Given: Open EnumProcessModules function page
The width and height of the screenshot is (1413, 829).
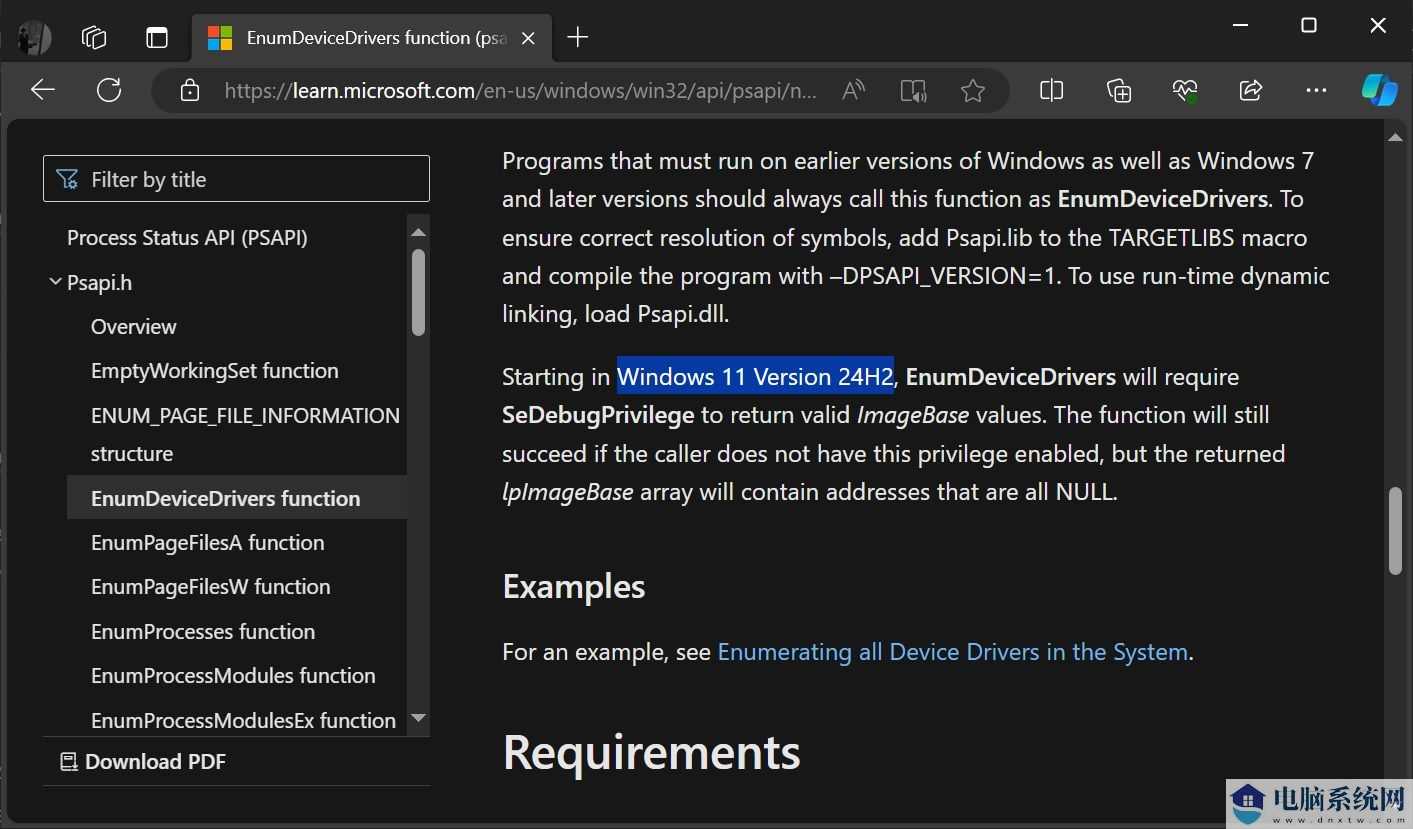Looking at the screenshot, I should (233, 676).
